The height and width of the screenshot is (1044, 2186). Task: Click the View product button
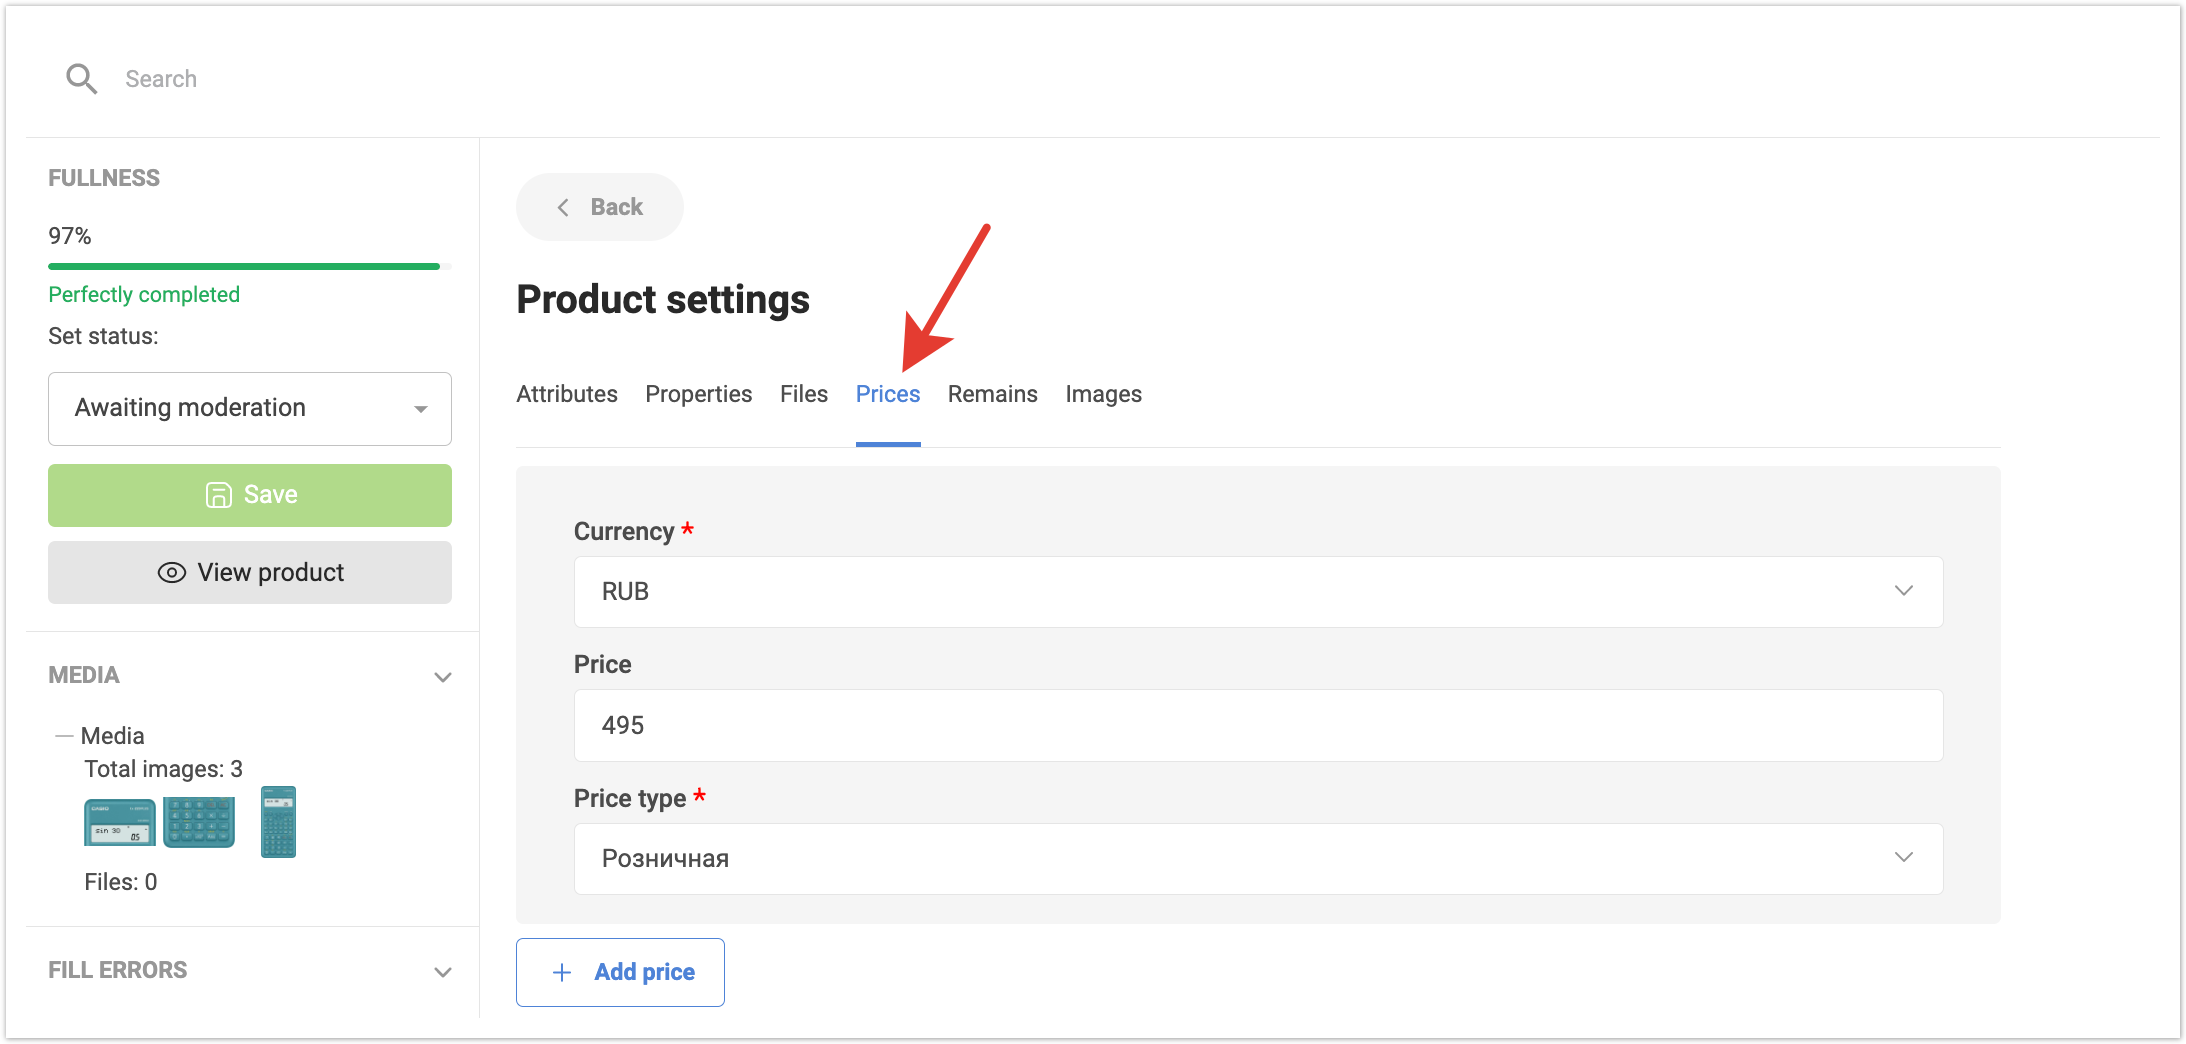(x=250, y=573)
